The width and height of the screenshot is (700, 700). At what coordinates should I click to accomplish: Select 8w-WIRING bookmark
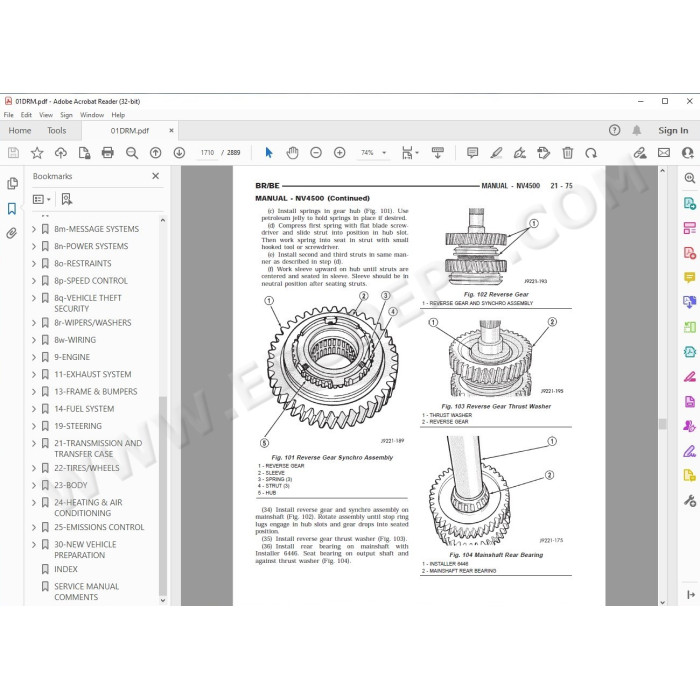coord(75,340)
